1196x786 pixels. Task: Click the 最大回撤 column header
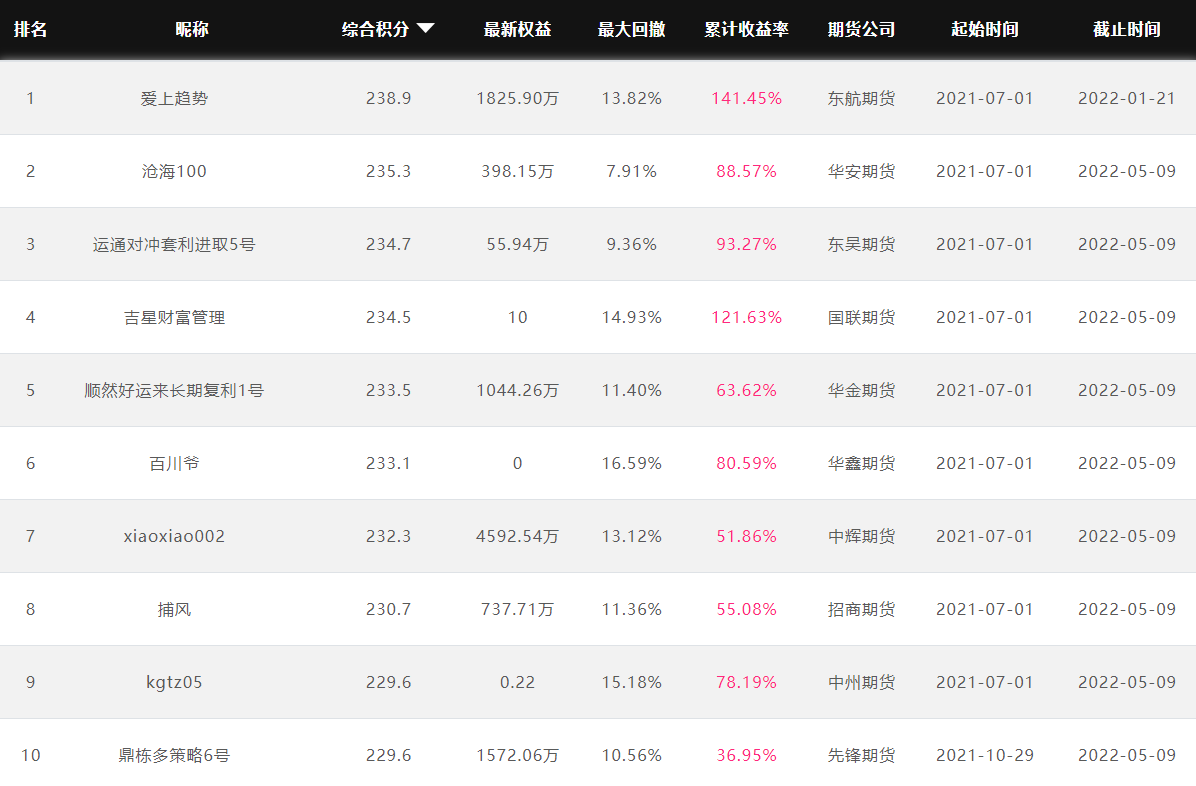(632, 29)
